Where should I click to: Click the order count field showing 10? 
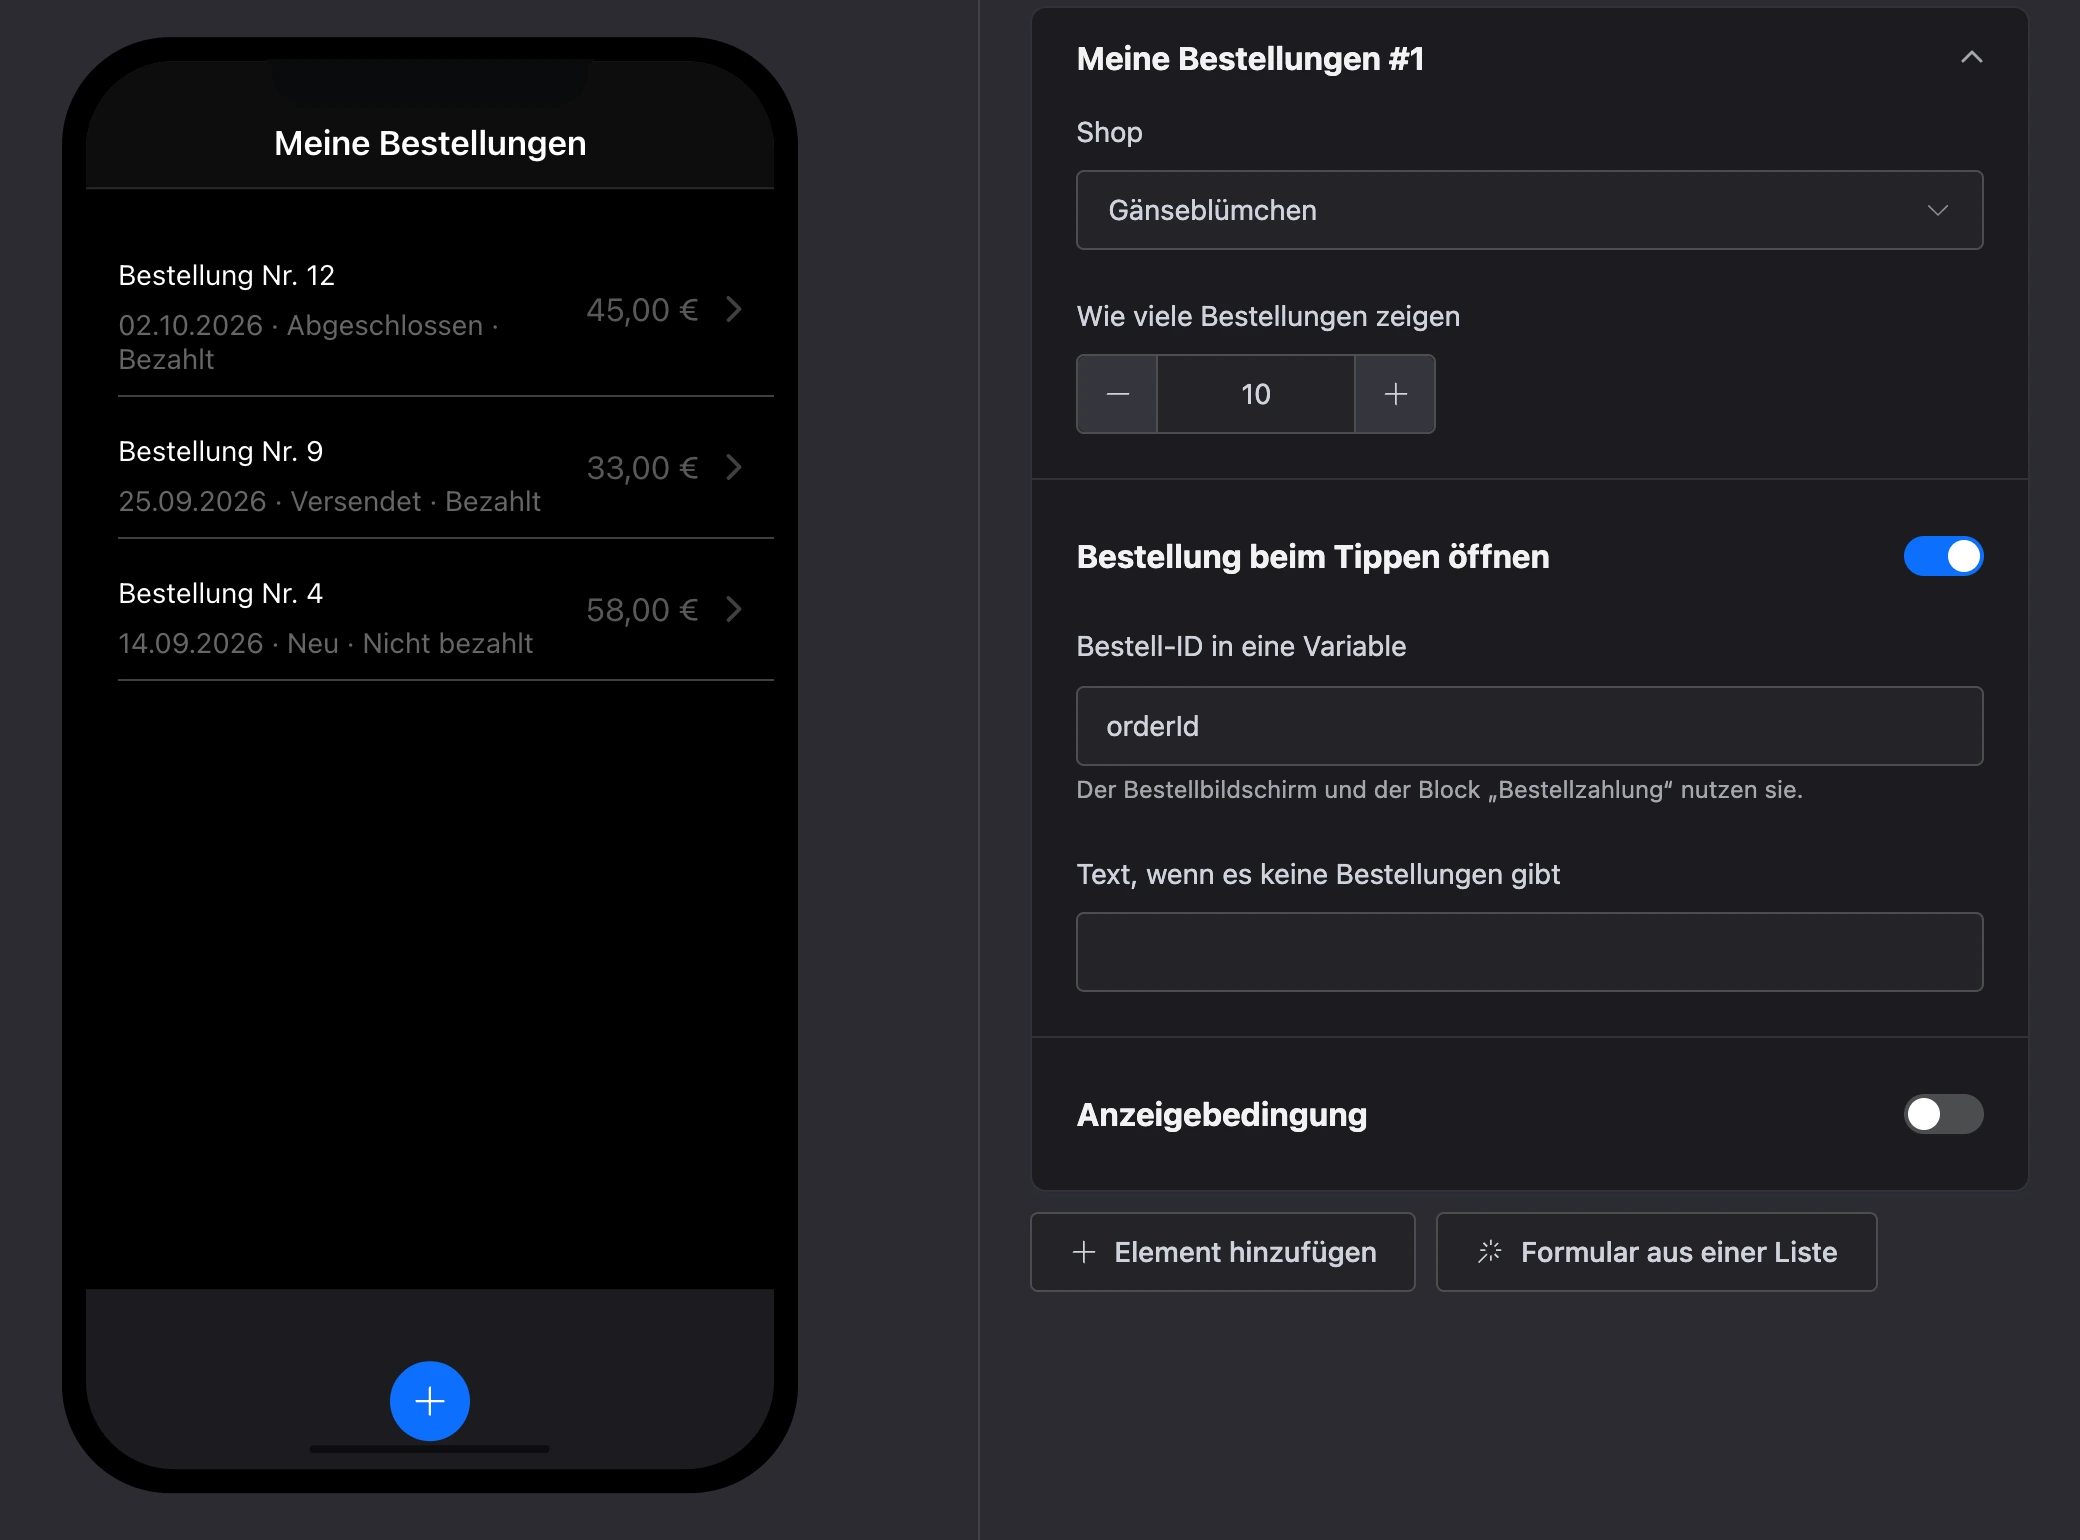click(x=1256, y=394)
